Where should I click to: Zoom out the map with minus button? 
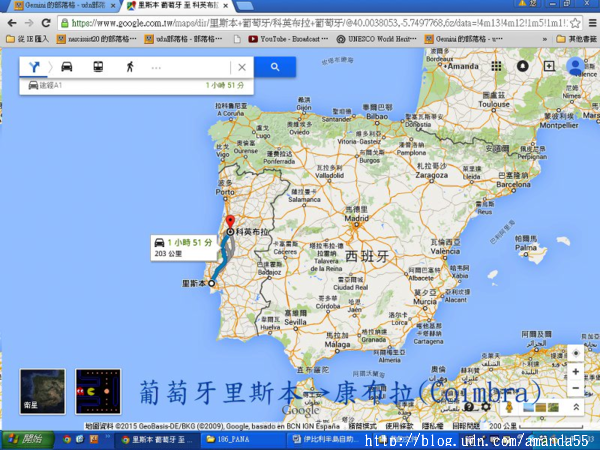point(574,388)
